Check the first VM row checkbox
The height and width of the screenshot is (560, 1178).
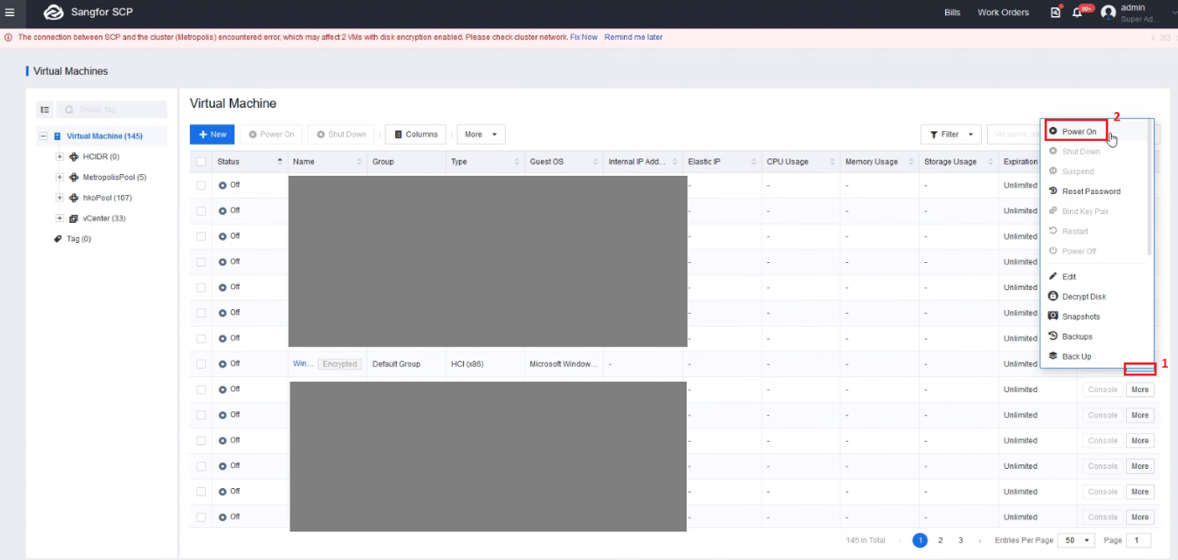pyautogui.click(x=201, y=185)
